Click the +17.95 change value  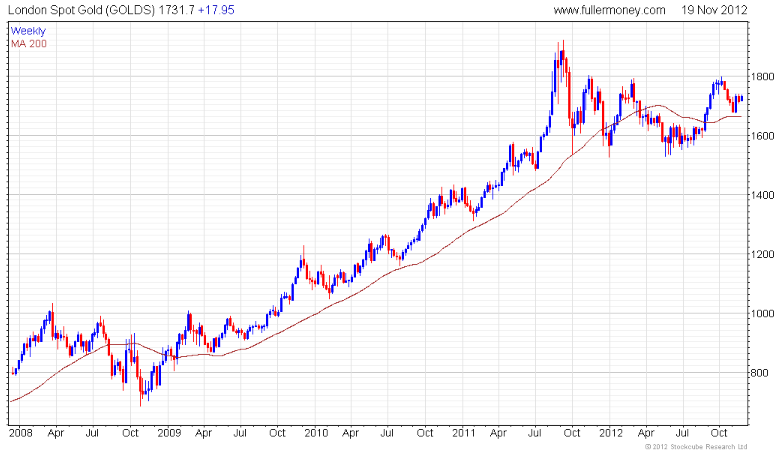coord(216,10)
